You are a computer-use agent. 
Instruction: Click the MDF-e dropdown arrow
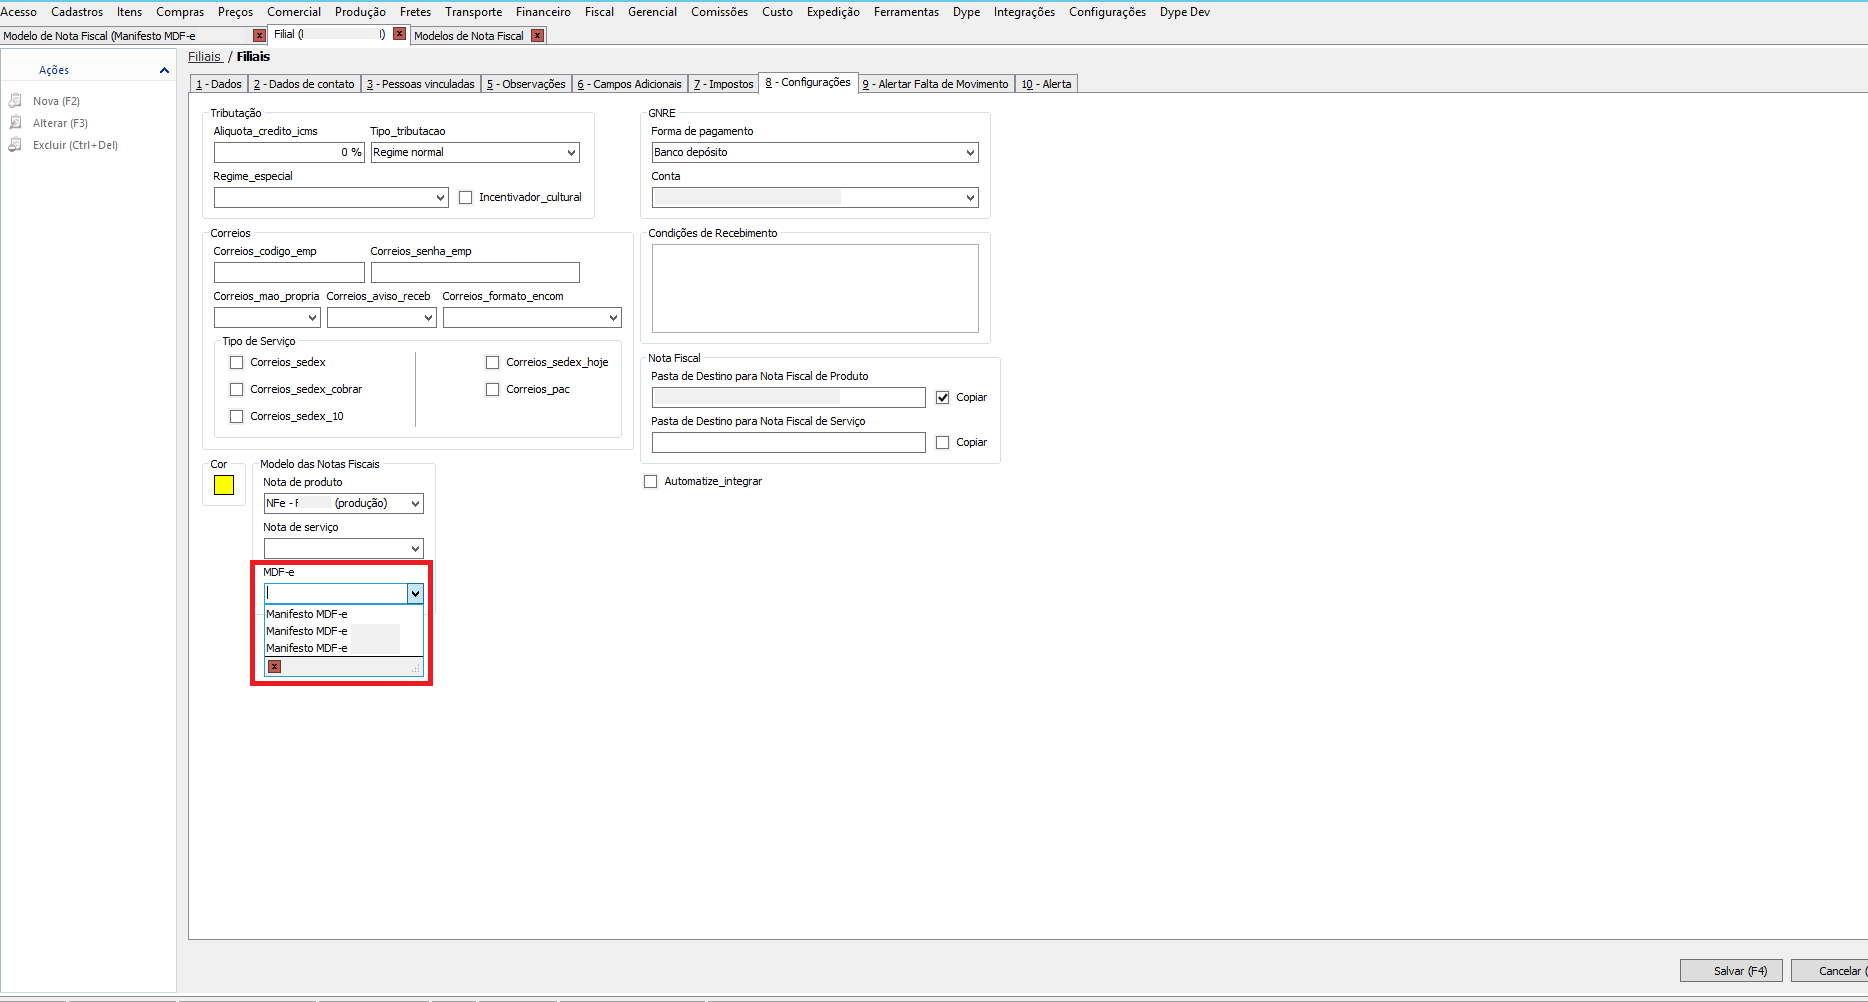(x=415, y=594)
